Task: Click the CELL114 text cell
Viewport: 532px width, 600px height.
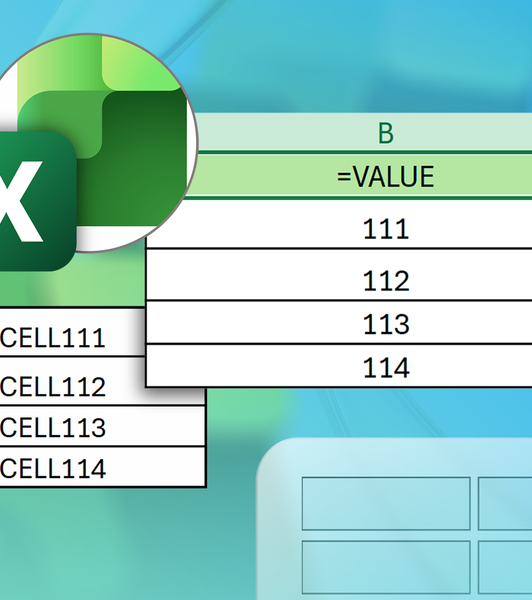Action: point(103,467)
